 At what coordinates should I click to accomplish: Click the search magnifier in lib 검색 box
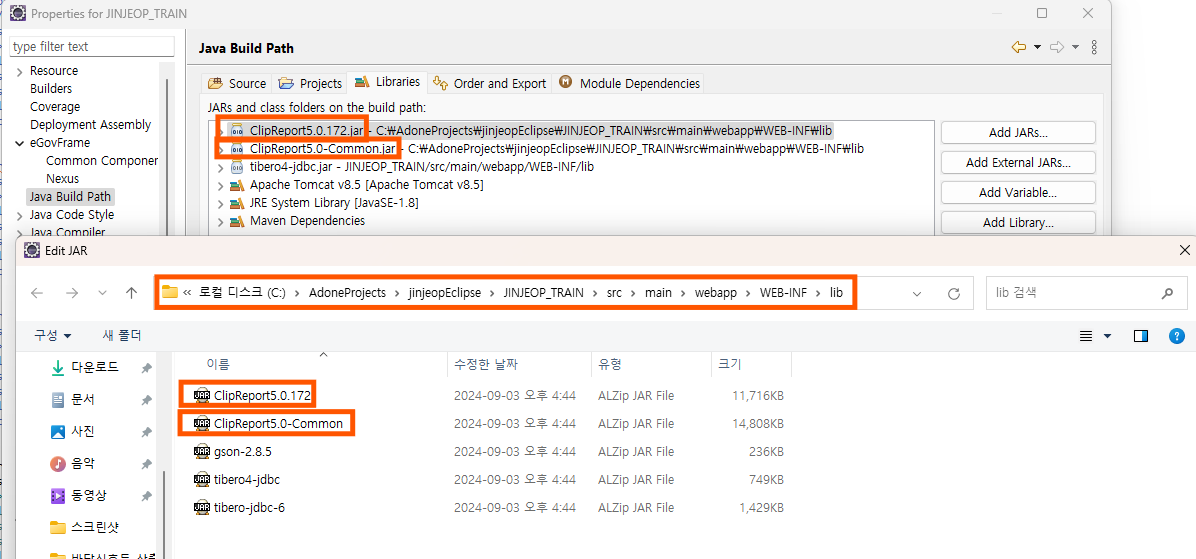pyautogui.click(x=1166, y=293)
